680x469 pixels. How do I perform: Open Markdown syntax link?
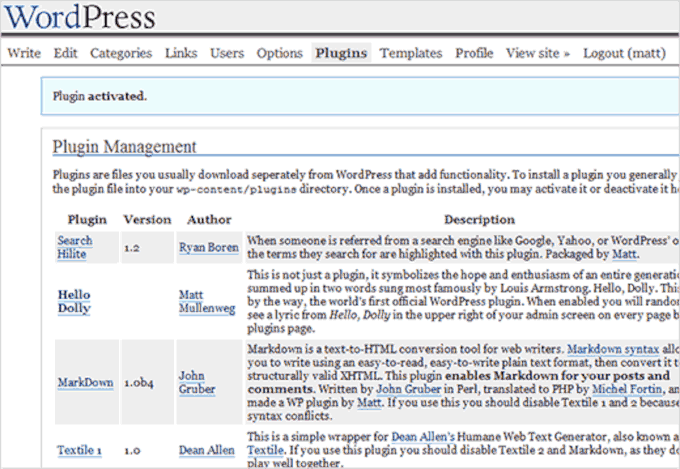(x=613, y=349)
